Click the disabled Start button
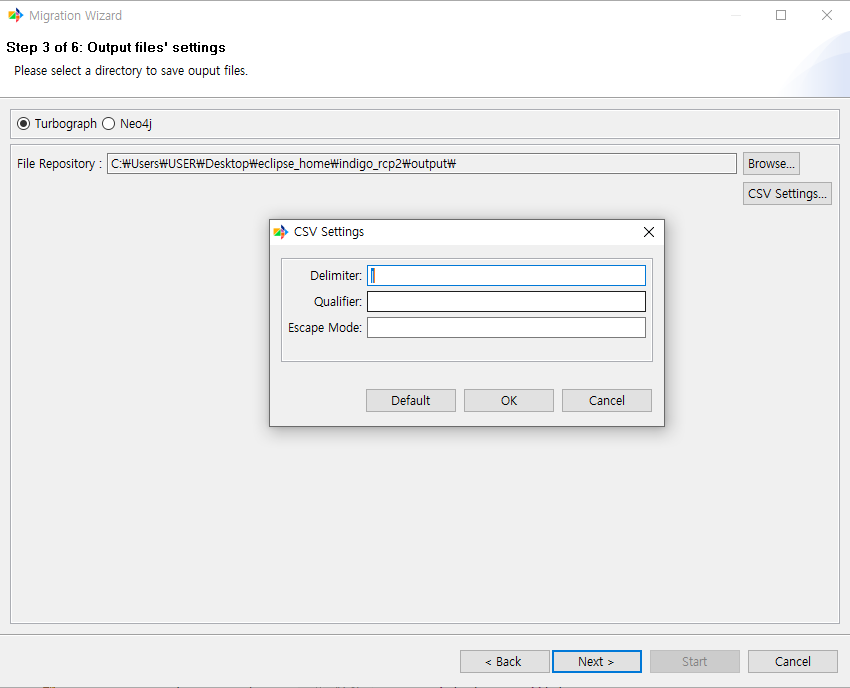The height and width of the screenshot is (688, 850). (x=694, y=661)
